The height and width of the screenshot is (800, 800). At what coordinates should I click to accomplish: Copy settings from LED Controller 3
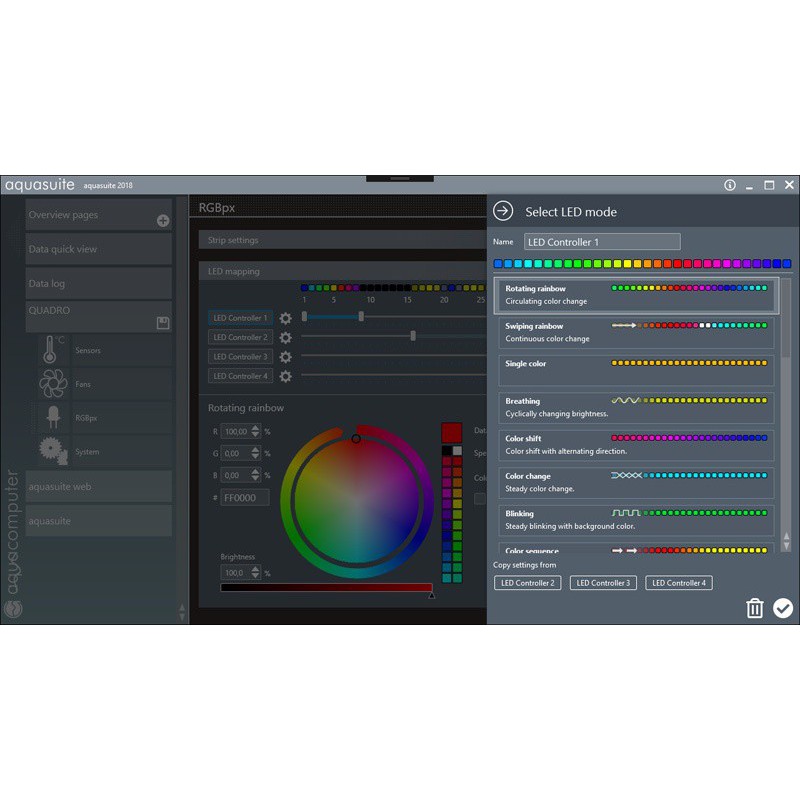tap(603, 583)
